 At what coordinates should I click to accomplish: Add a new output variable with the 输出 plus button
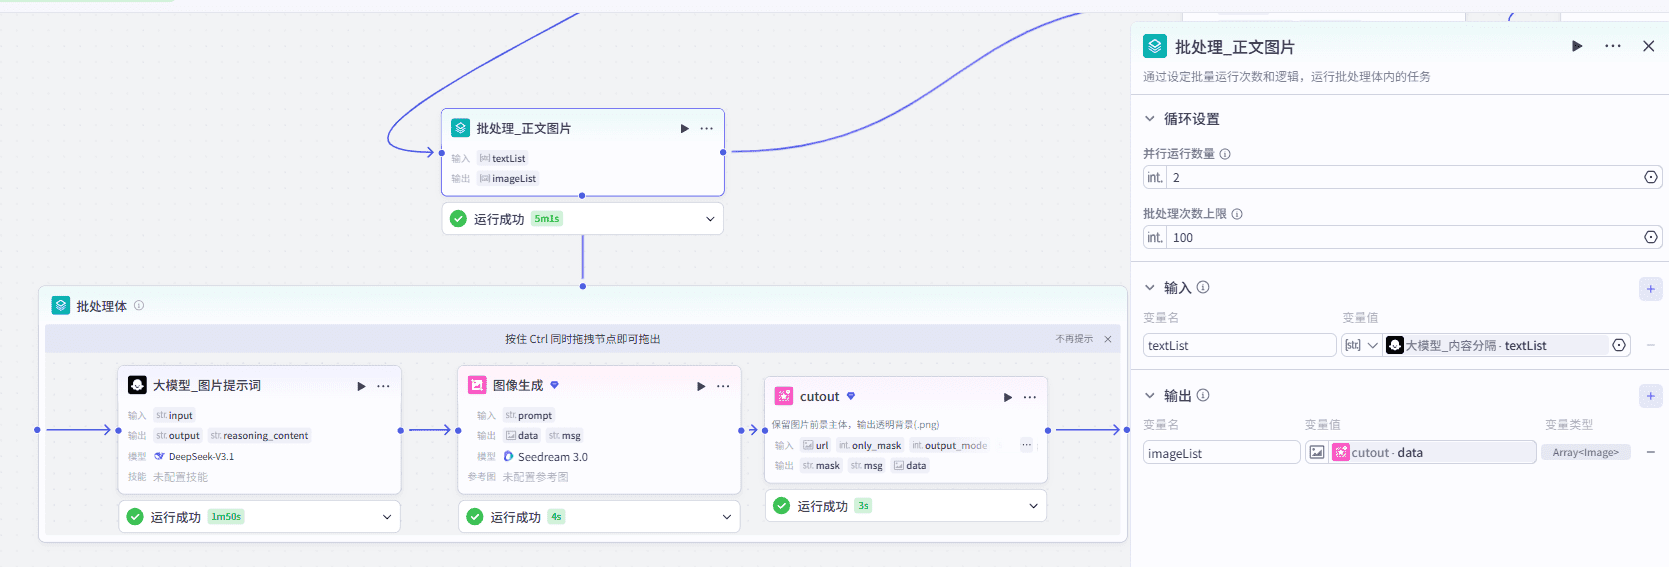1650,396
